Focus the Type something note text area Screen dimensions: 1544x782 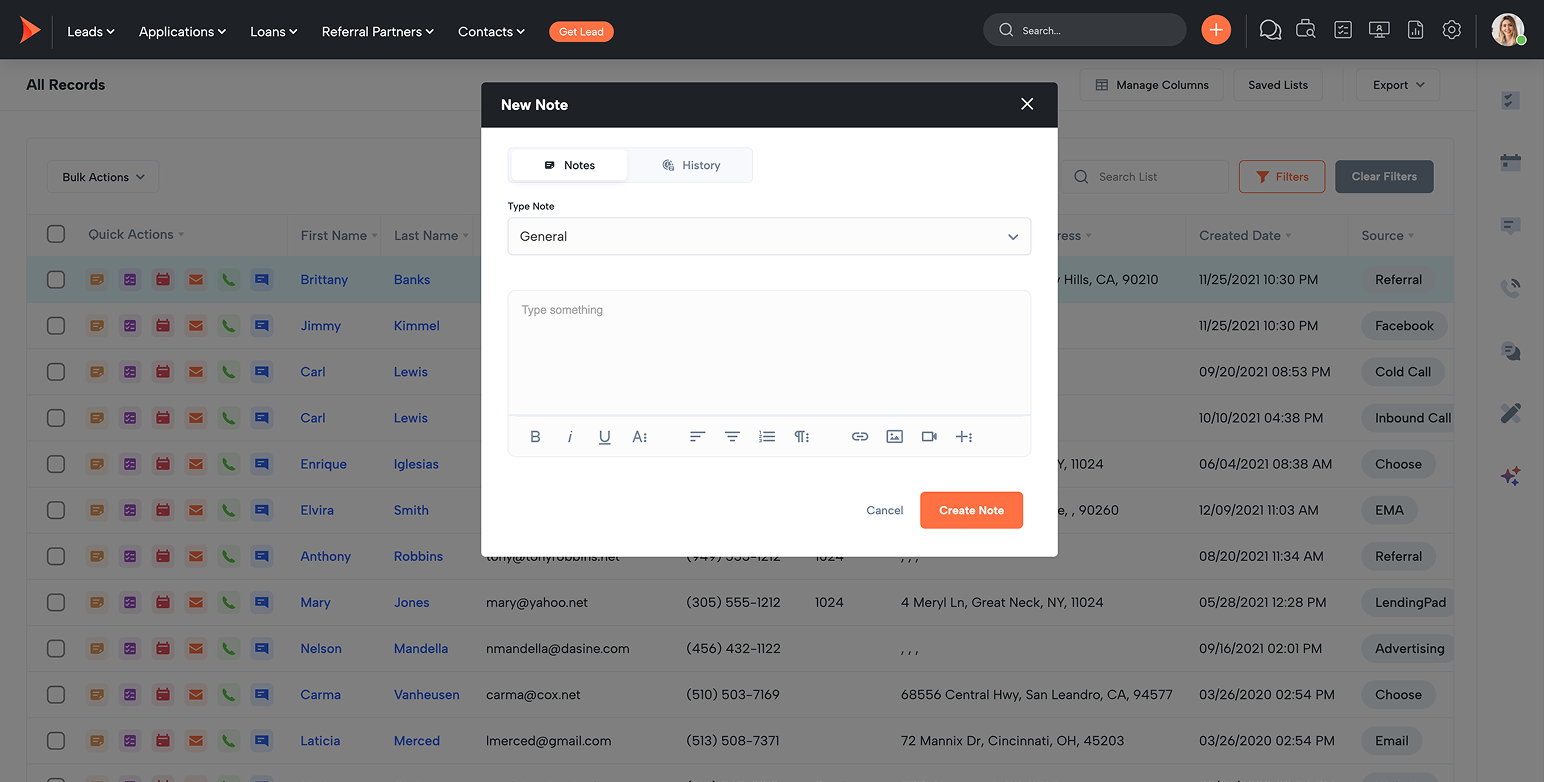(x=769, y=352)
